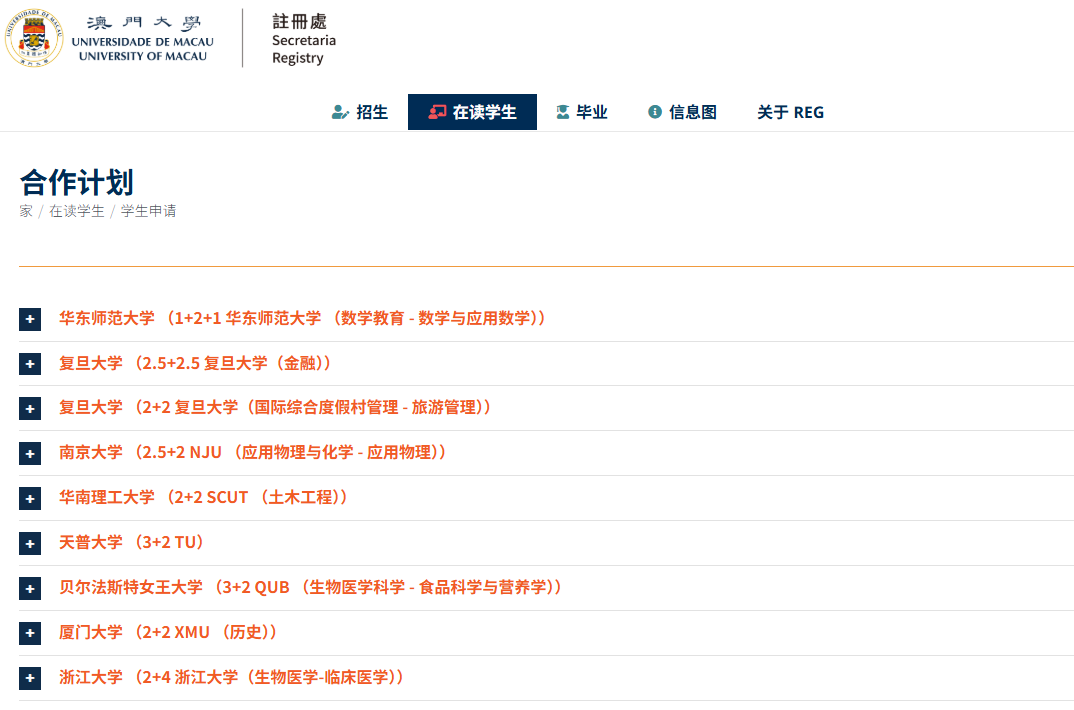
Task: Open the 信息图 menu item
Action: pyautogui.click(x=682, y=112)
